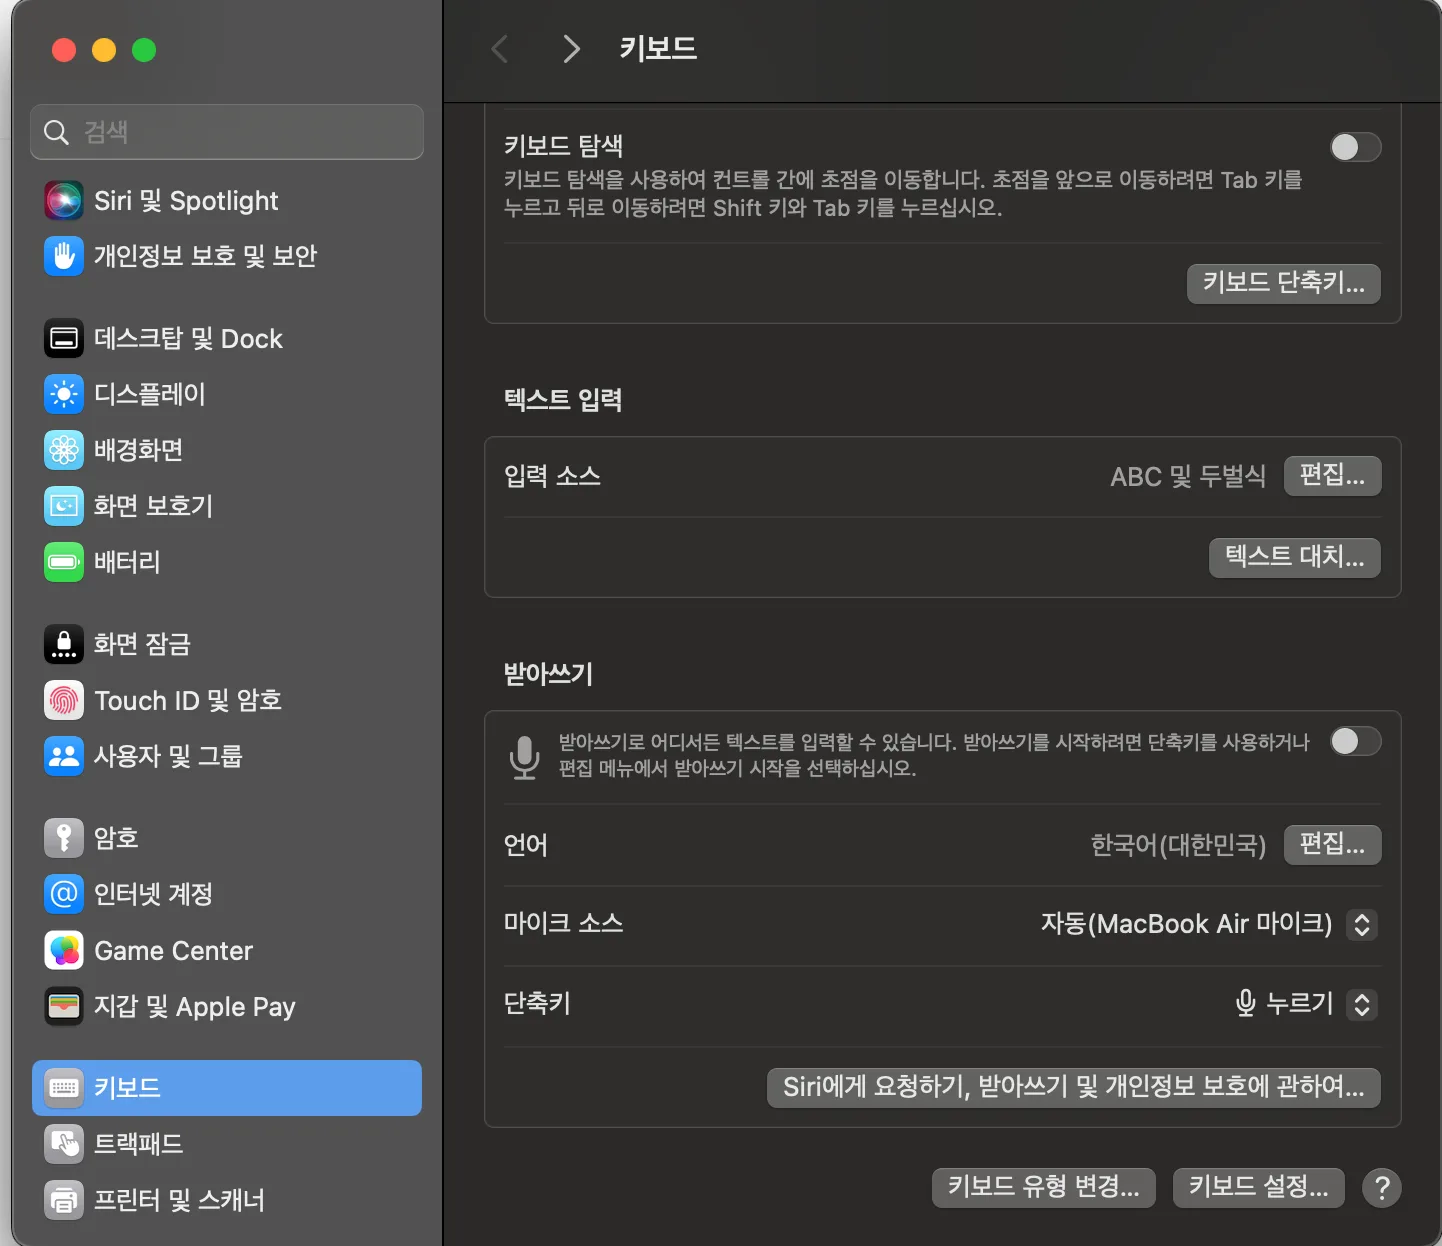Enable the 받아쓰기 dictation switch

1355,741
